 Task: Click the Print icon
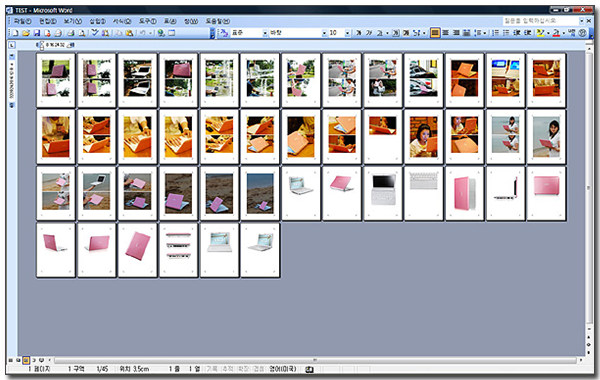click(x=70, y=33)
